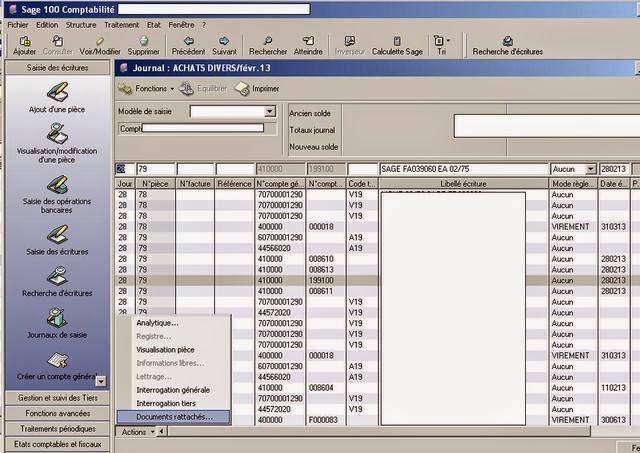The width and height of the screenshot is (640, 453).
Task: Open Saisie des opérations bancaires
Action: tap(57, 194)
